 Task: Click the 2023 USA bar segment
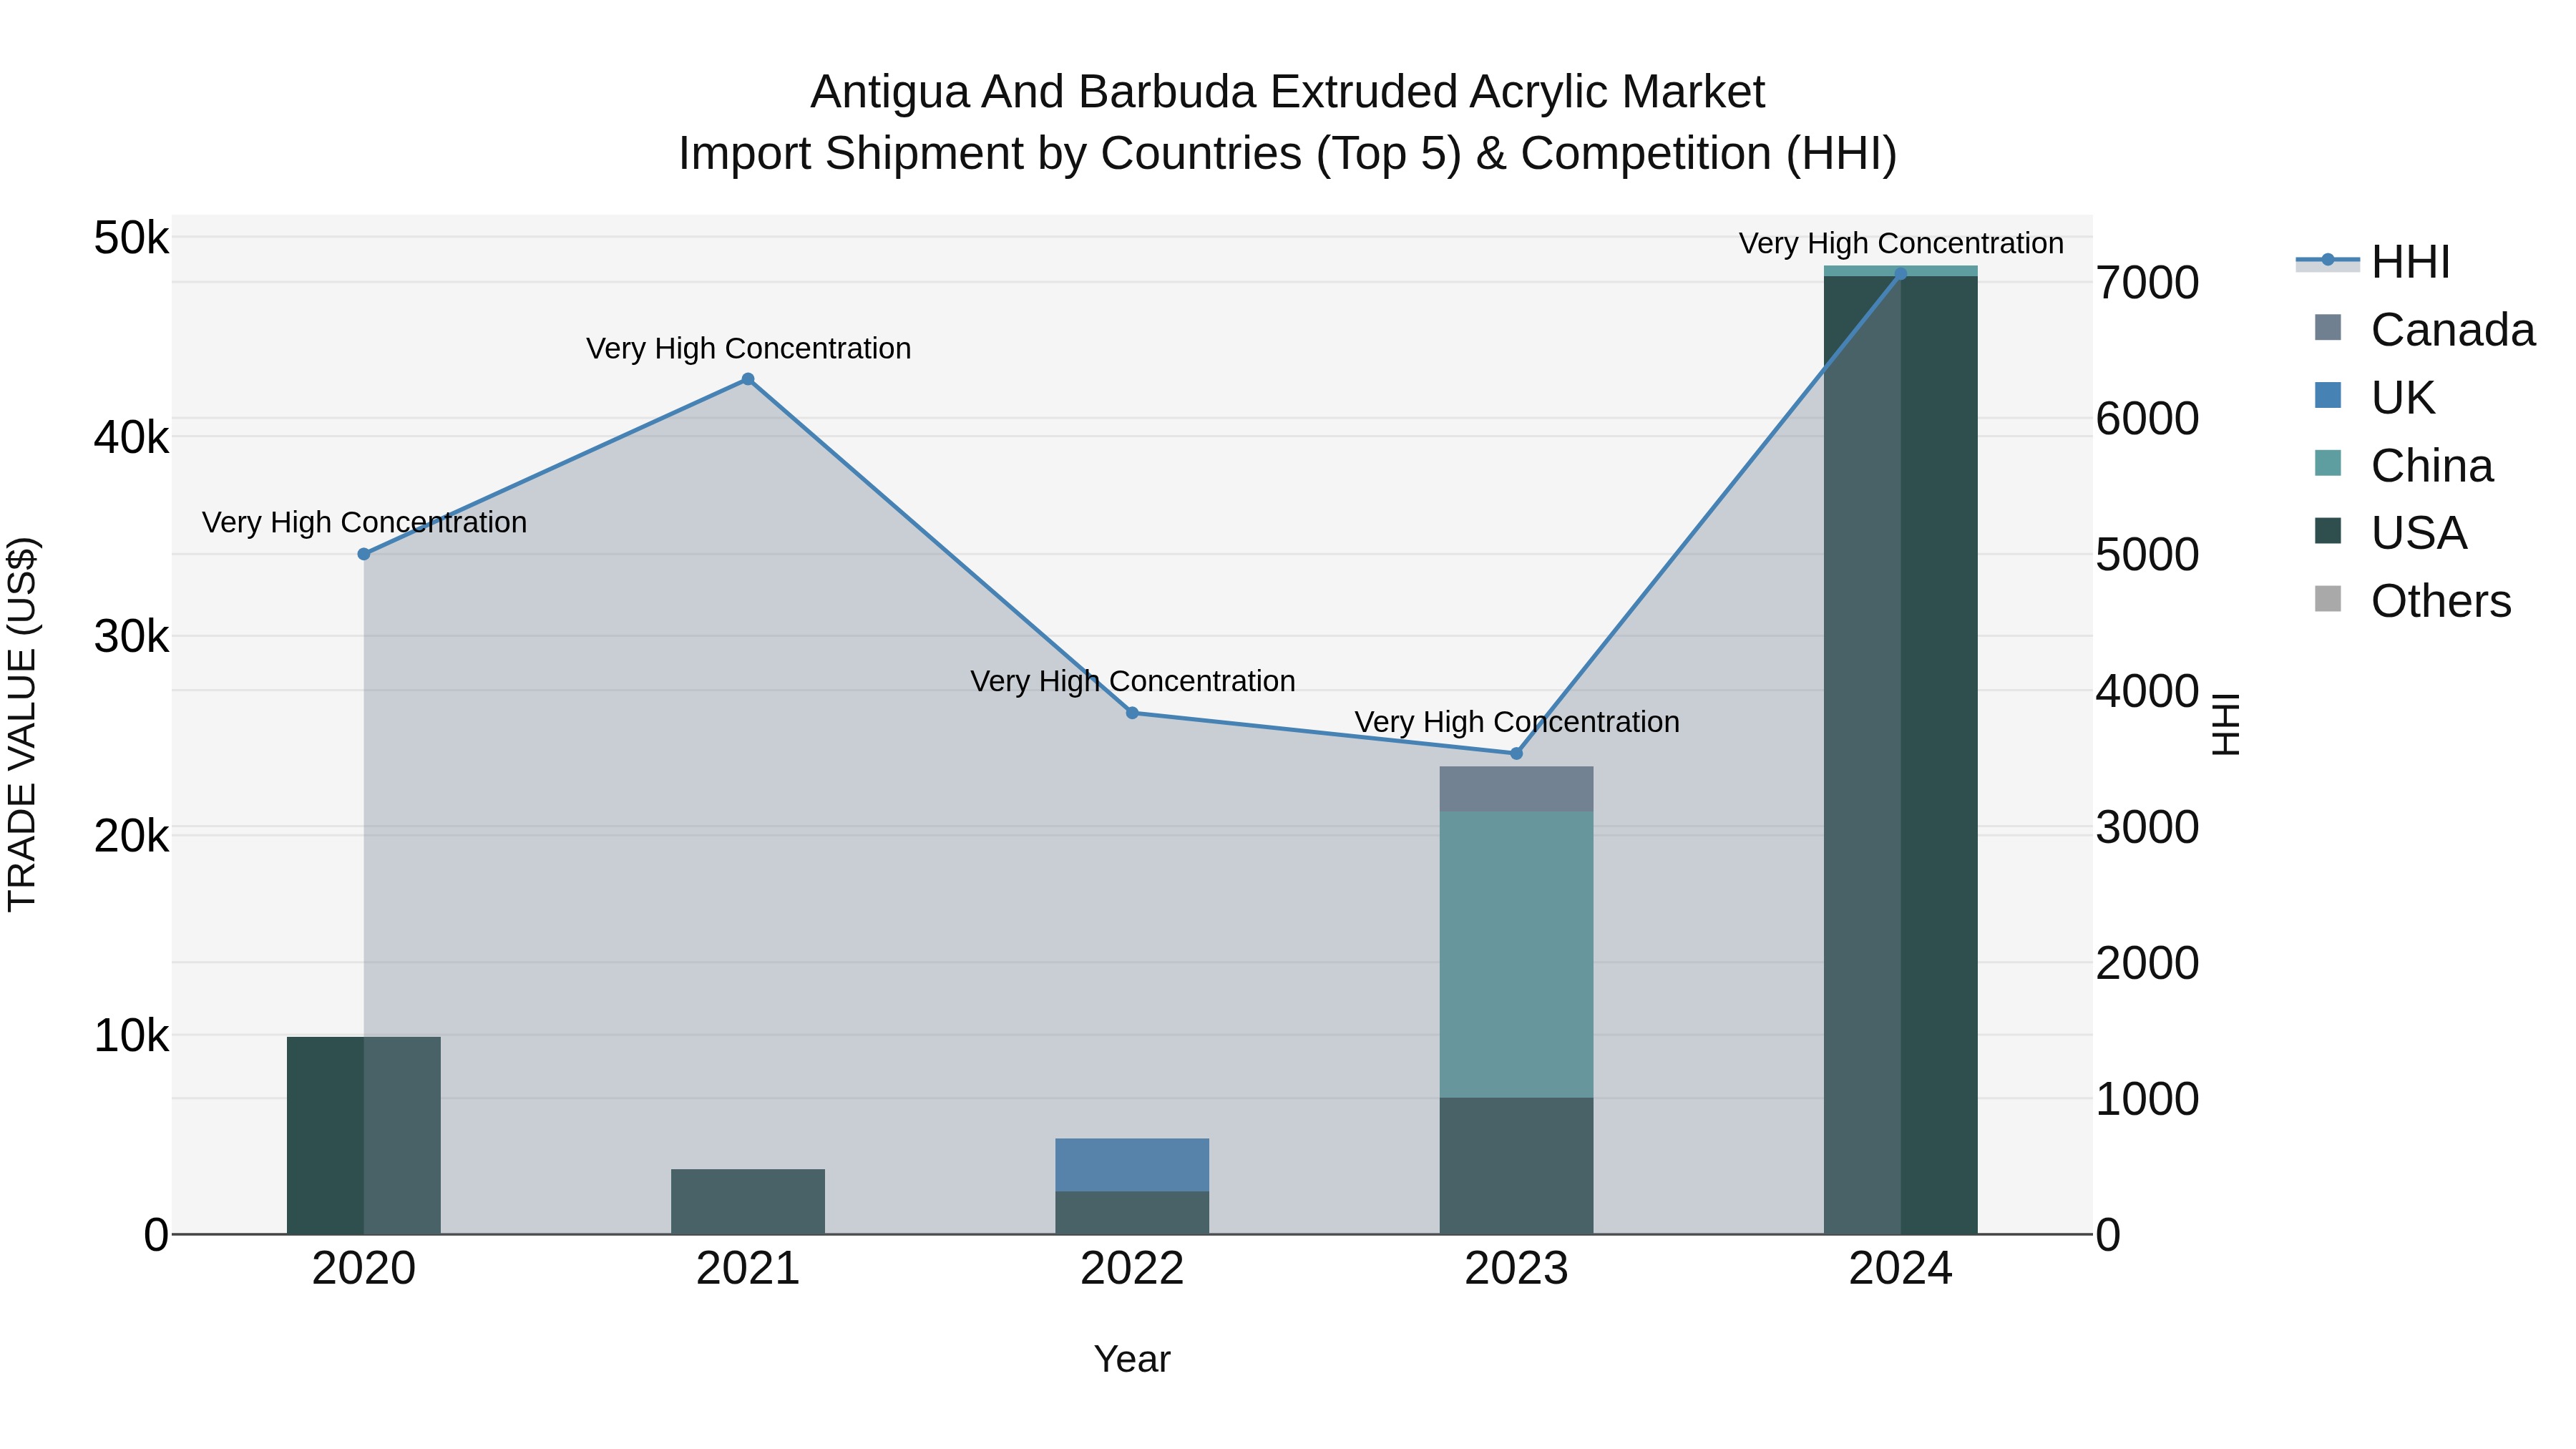click(x=1516, y=1166)
